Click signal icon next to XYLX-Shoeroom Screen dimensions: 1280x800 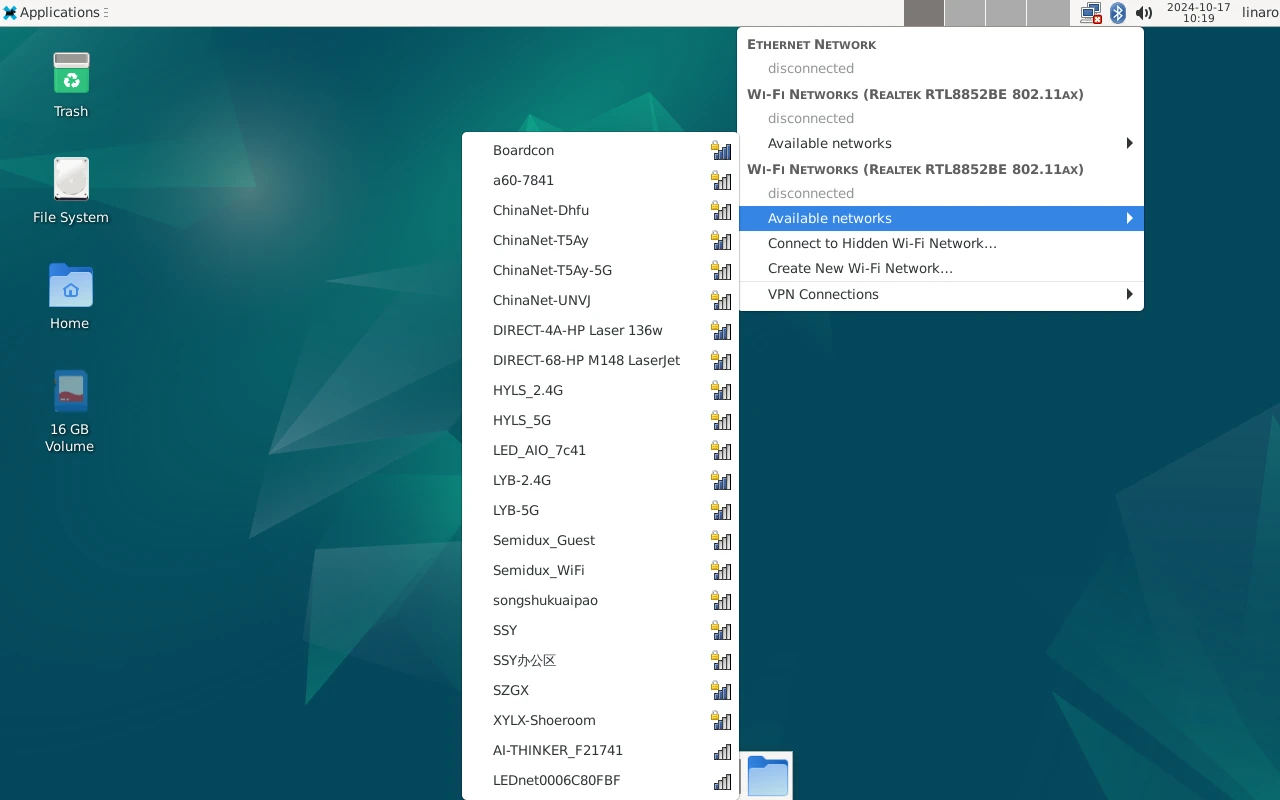pos(721,720)
